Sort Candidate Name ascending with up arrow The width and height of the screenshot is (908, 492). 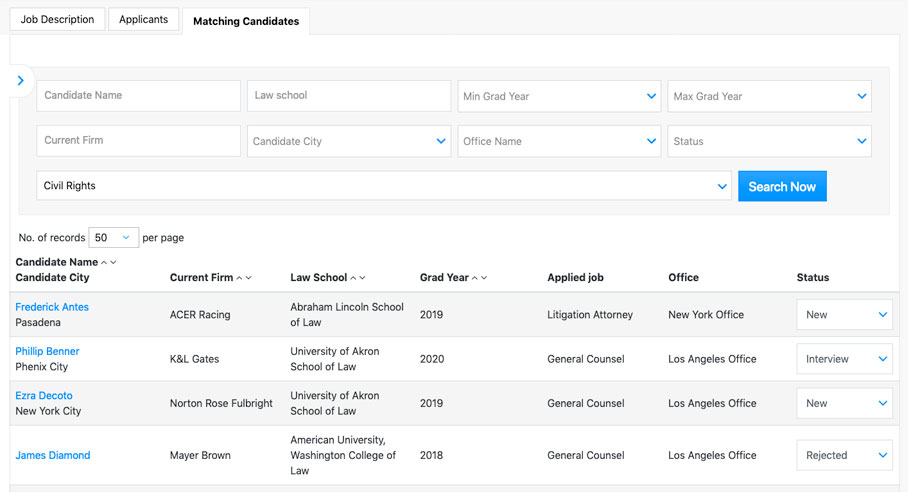point(104,262)
